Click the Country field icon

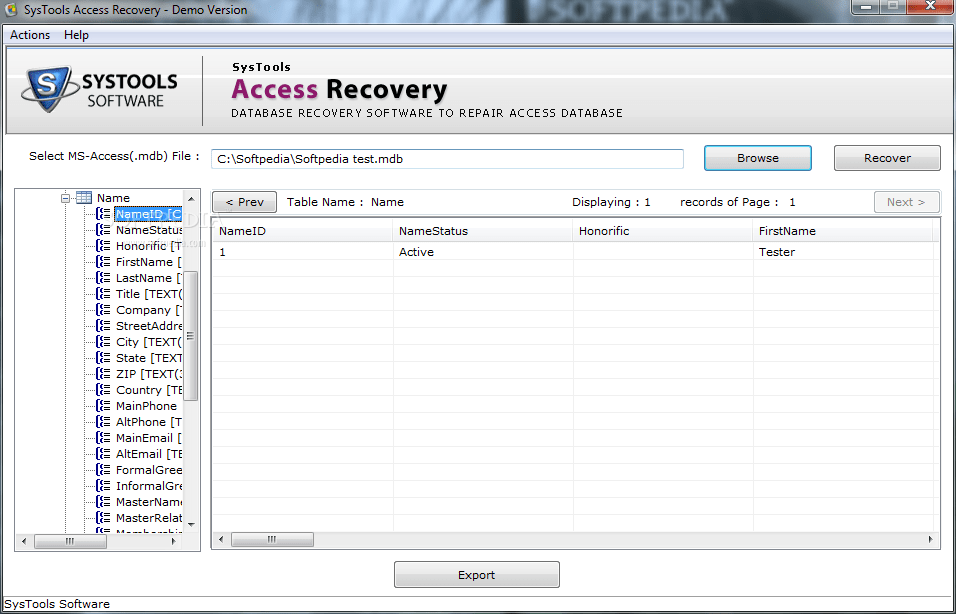point(104,389)
